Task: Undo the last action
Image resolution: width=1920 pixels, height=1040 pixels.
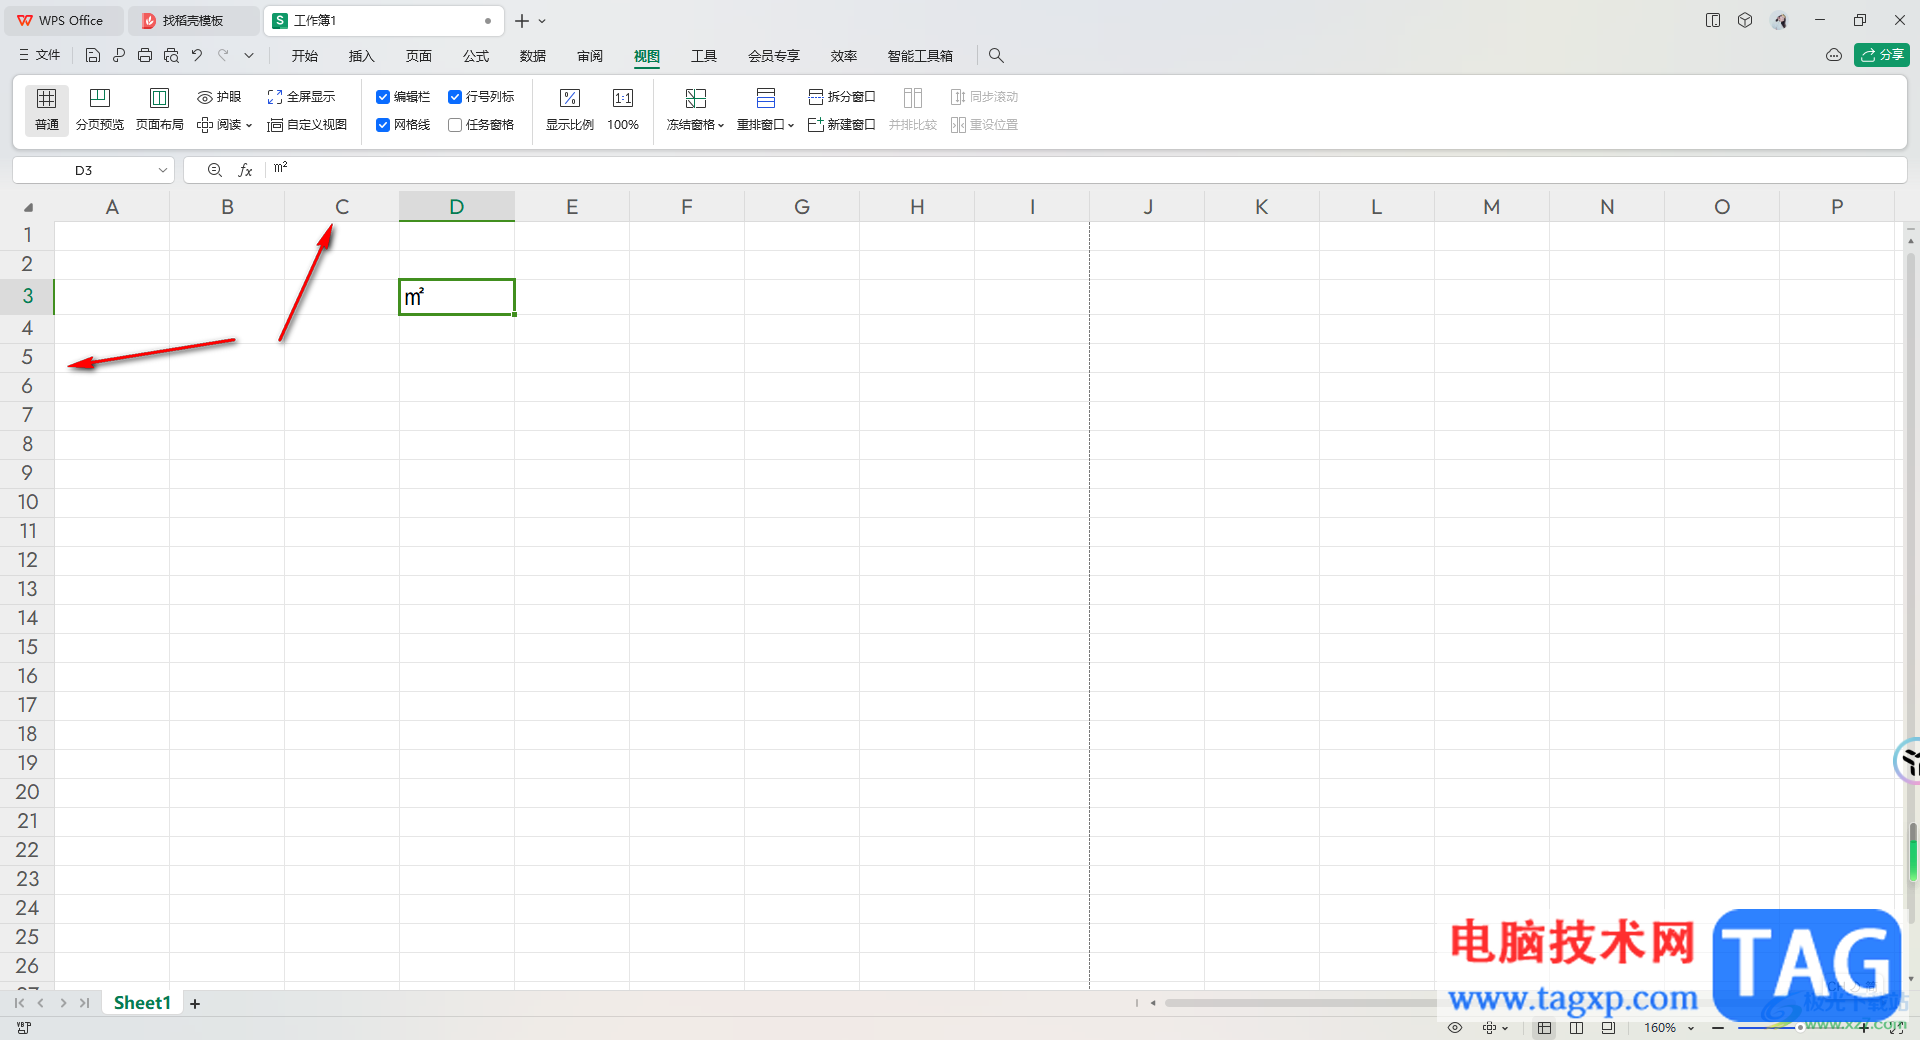Action: [x=197, y=56]
